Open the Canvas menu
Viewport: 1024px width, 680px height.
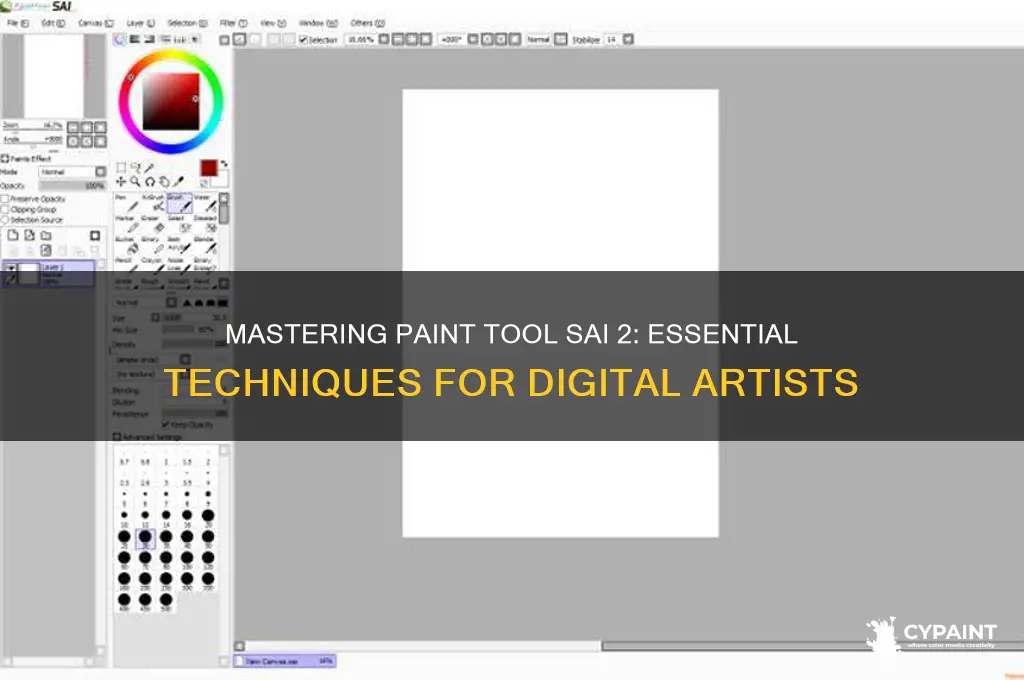coord(95,23)
